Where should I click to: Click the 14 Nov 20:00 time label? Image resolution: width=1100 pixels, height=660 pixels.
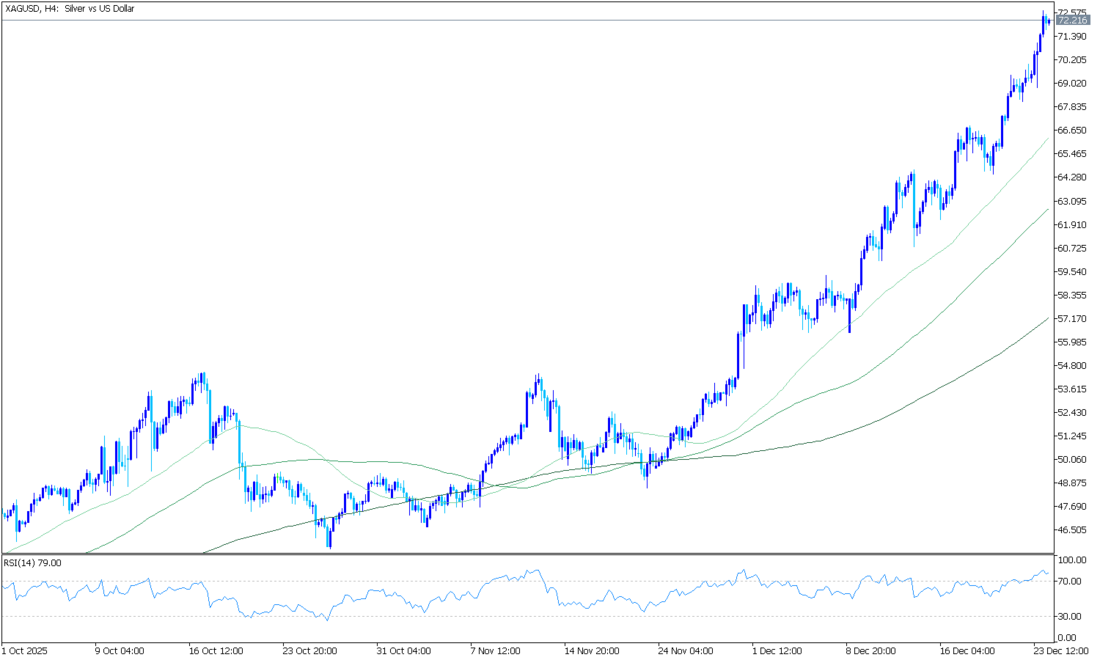[x=590, y=650]
